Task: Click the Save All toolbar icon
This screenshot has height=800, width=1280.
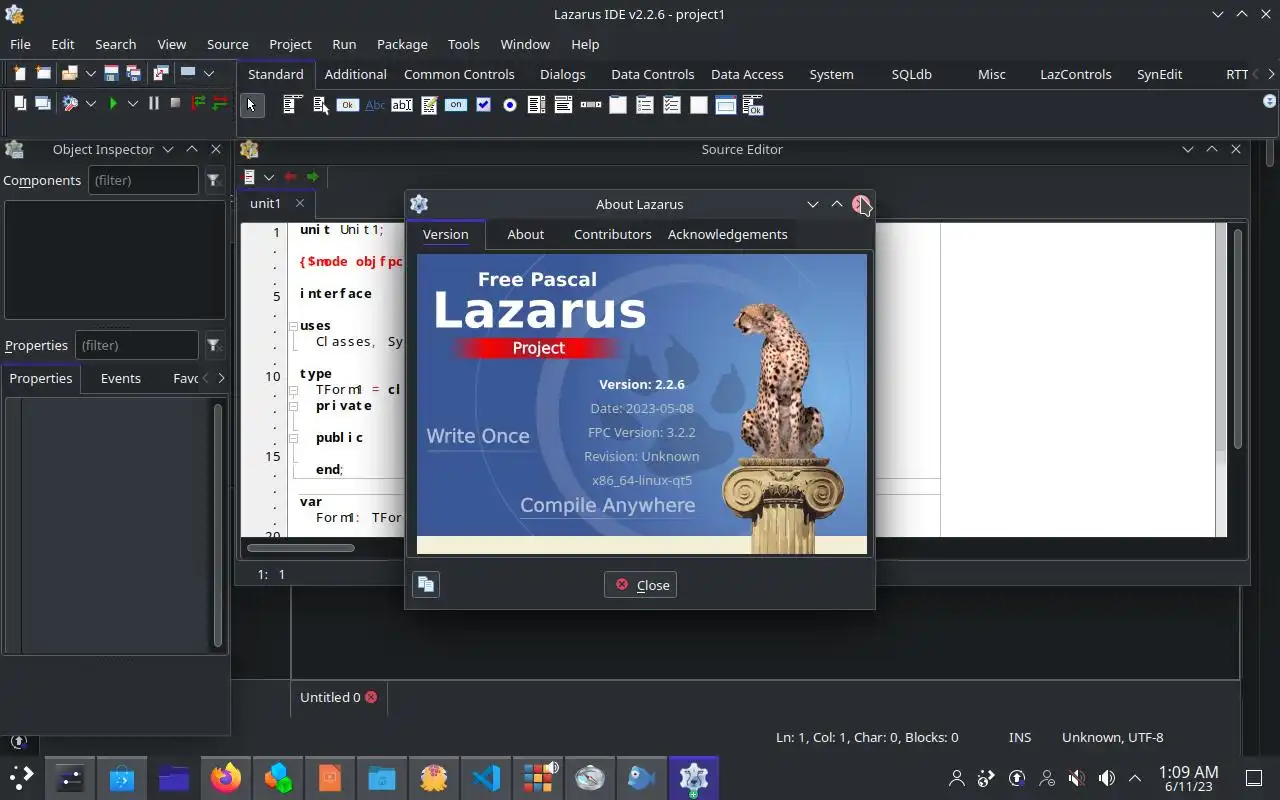Action: click(133, 73)
